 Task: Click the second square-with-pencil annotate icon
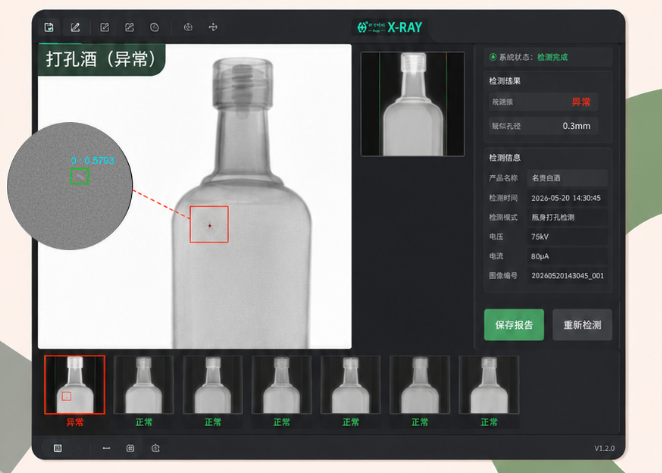coord(130,27)
